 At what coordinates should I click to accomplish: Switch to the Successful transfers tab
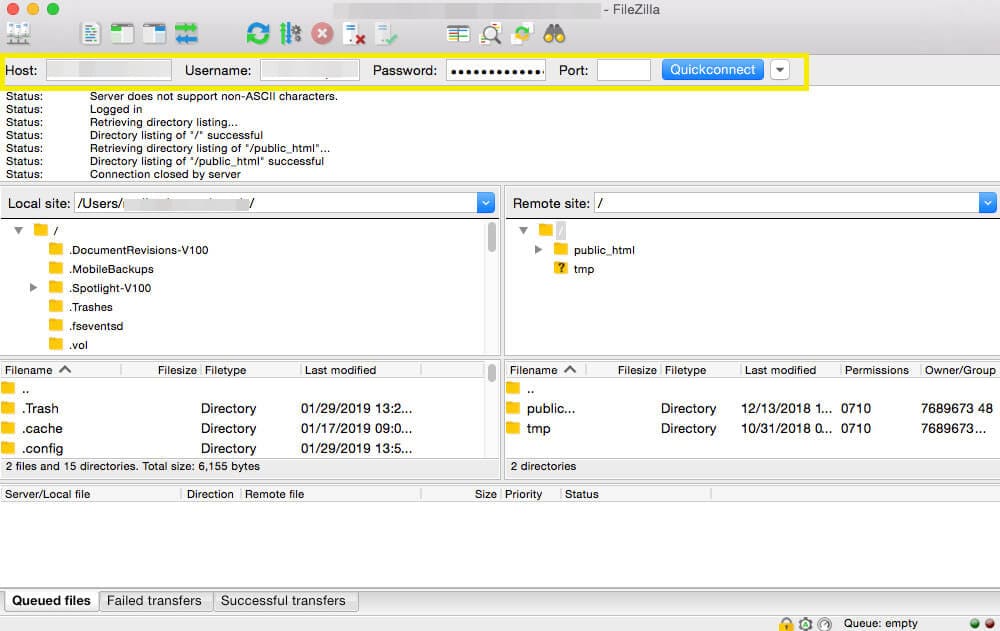pos(283,601)
